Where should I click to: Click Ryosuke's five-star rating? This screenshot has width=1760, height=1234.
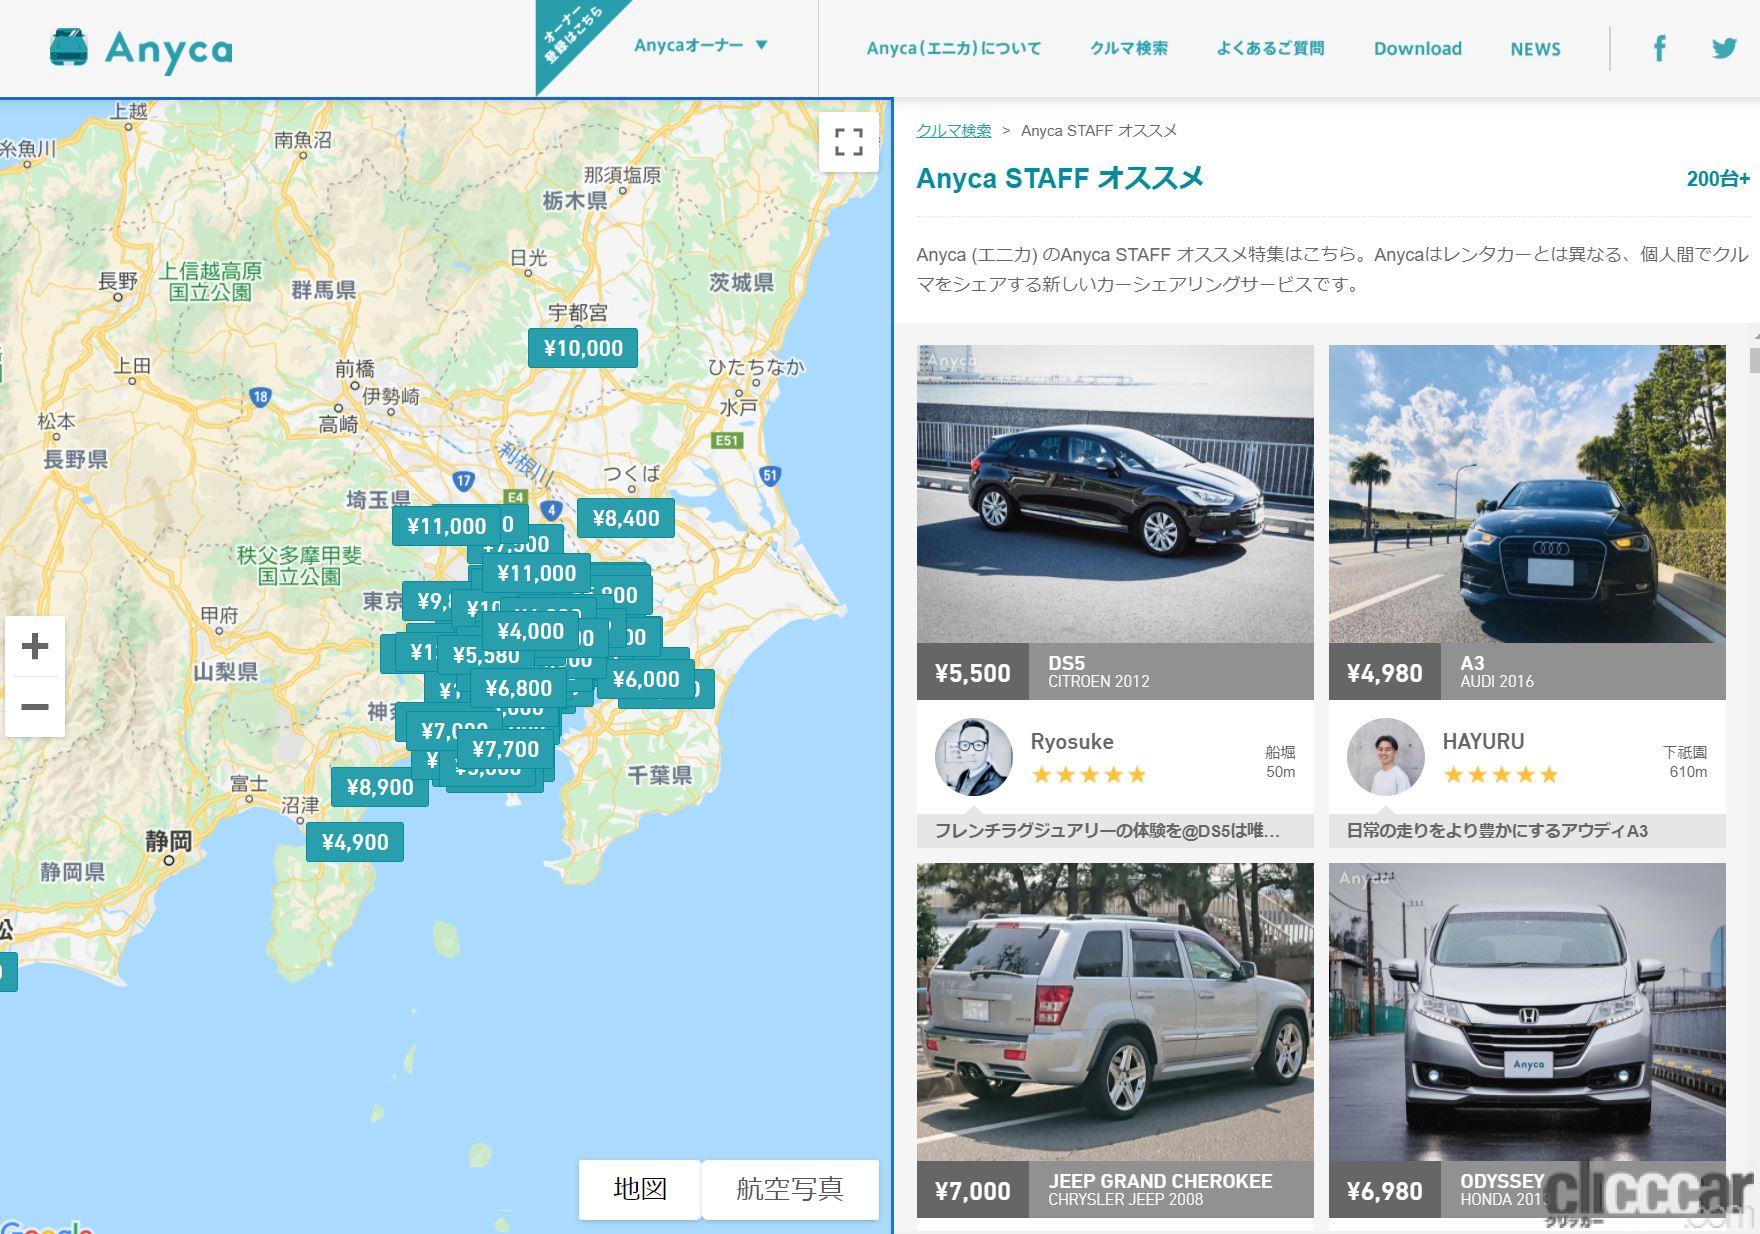point(1089,774)
